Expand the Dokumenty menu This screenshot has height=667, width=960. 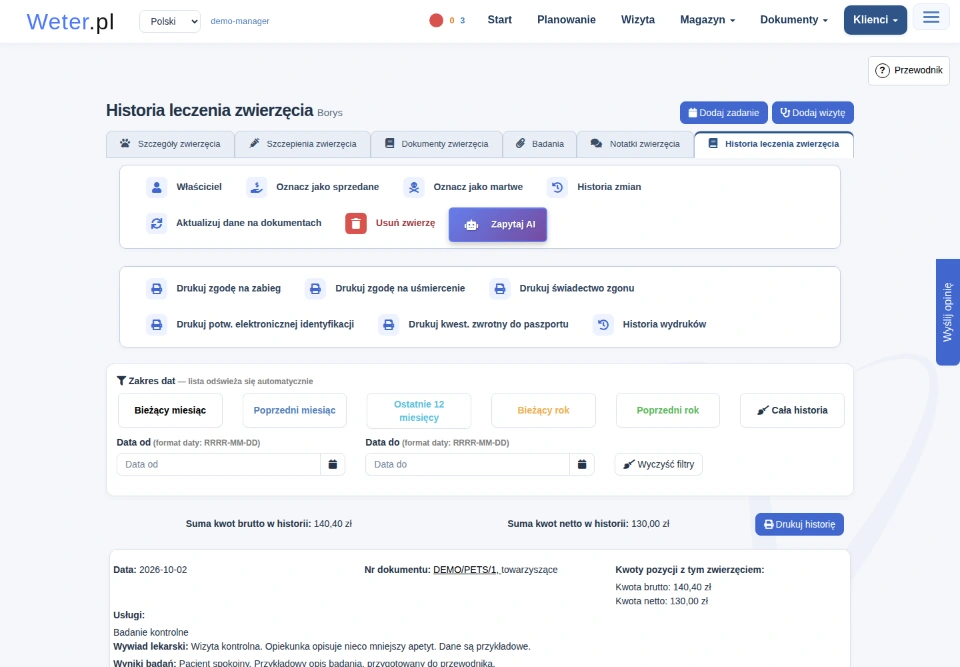click(793, 20)
